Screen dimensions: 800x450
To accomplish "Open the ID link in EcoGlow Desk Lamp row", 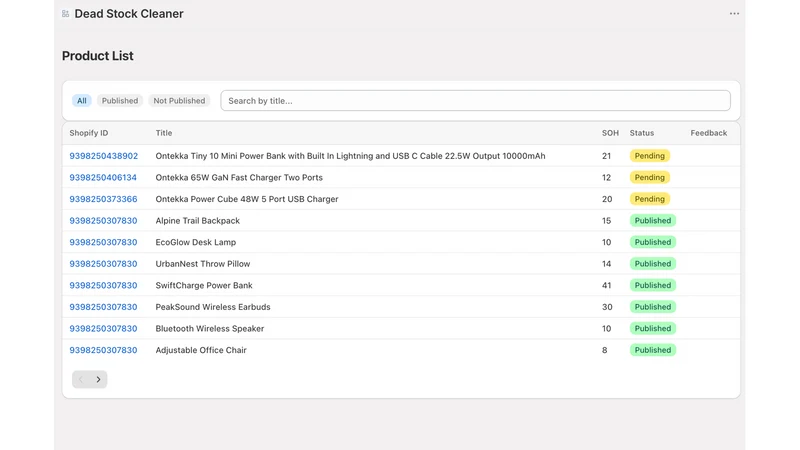I will [103, 242].
